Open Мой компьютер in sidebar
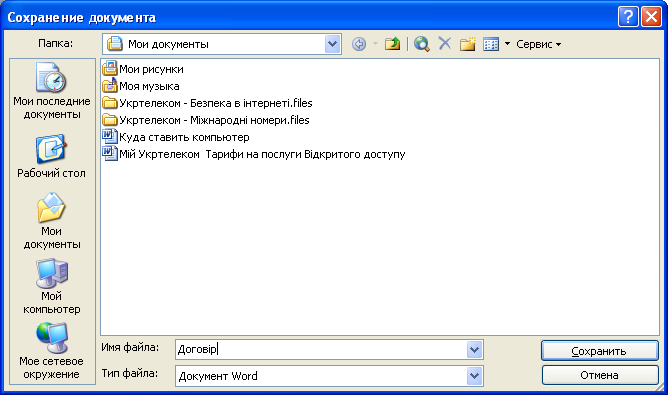Image resolution: width=668 pixels, height=395 pixels. [x=52, y=286]
